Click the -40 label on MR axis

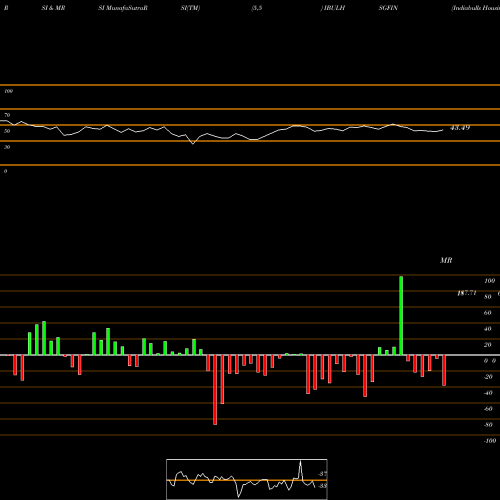click(488, 393)
